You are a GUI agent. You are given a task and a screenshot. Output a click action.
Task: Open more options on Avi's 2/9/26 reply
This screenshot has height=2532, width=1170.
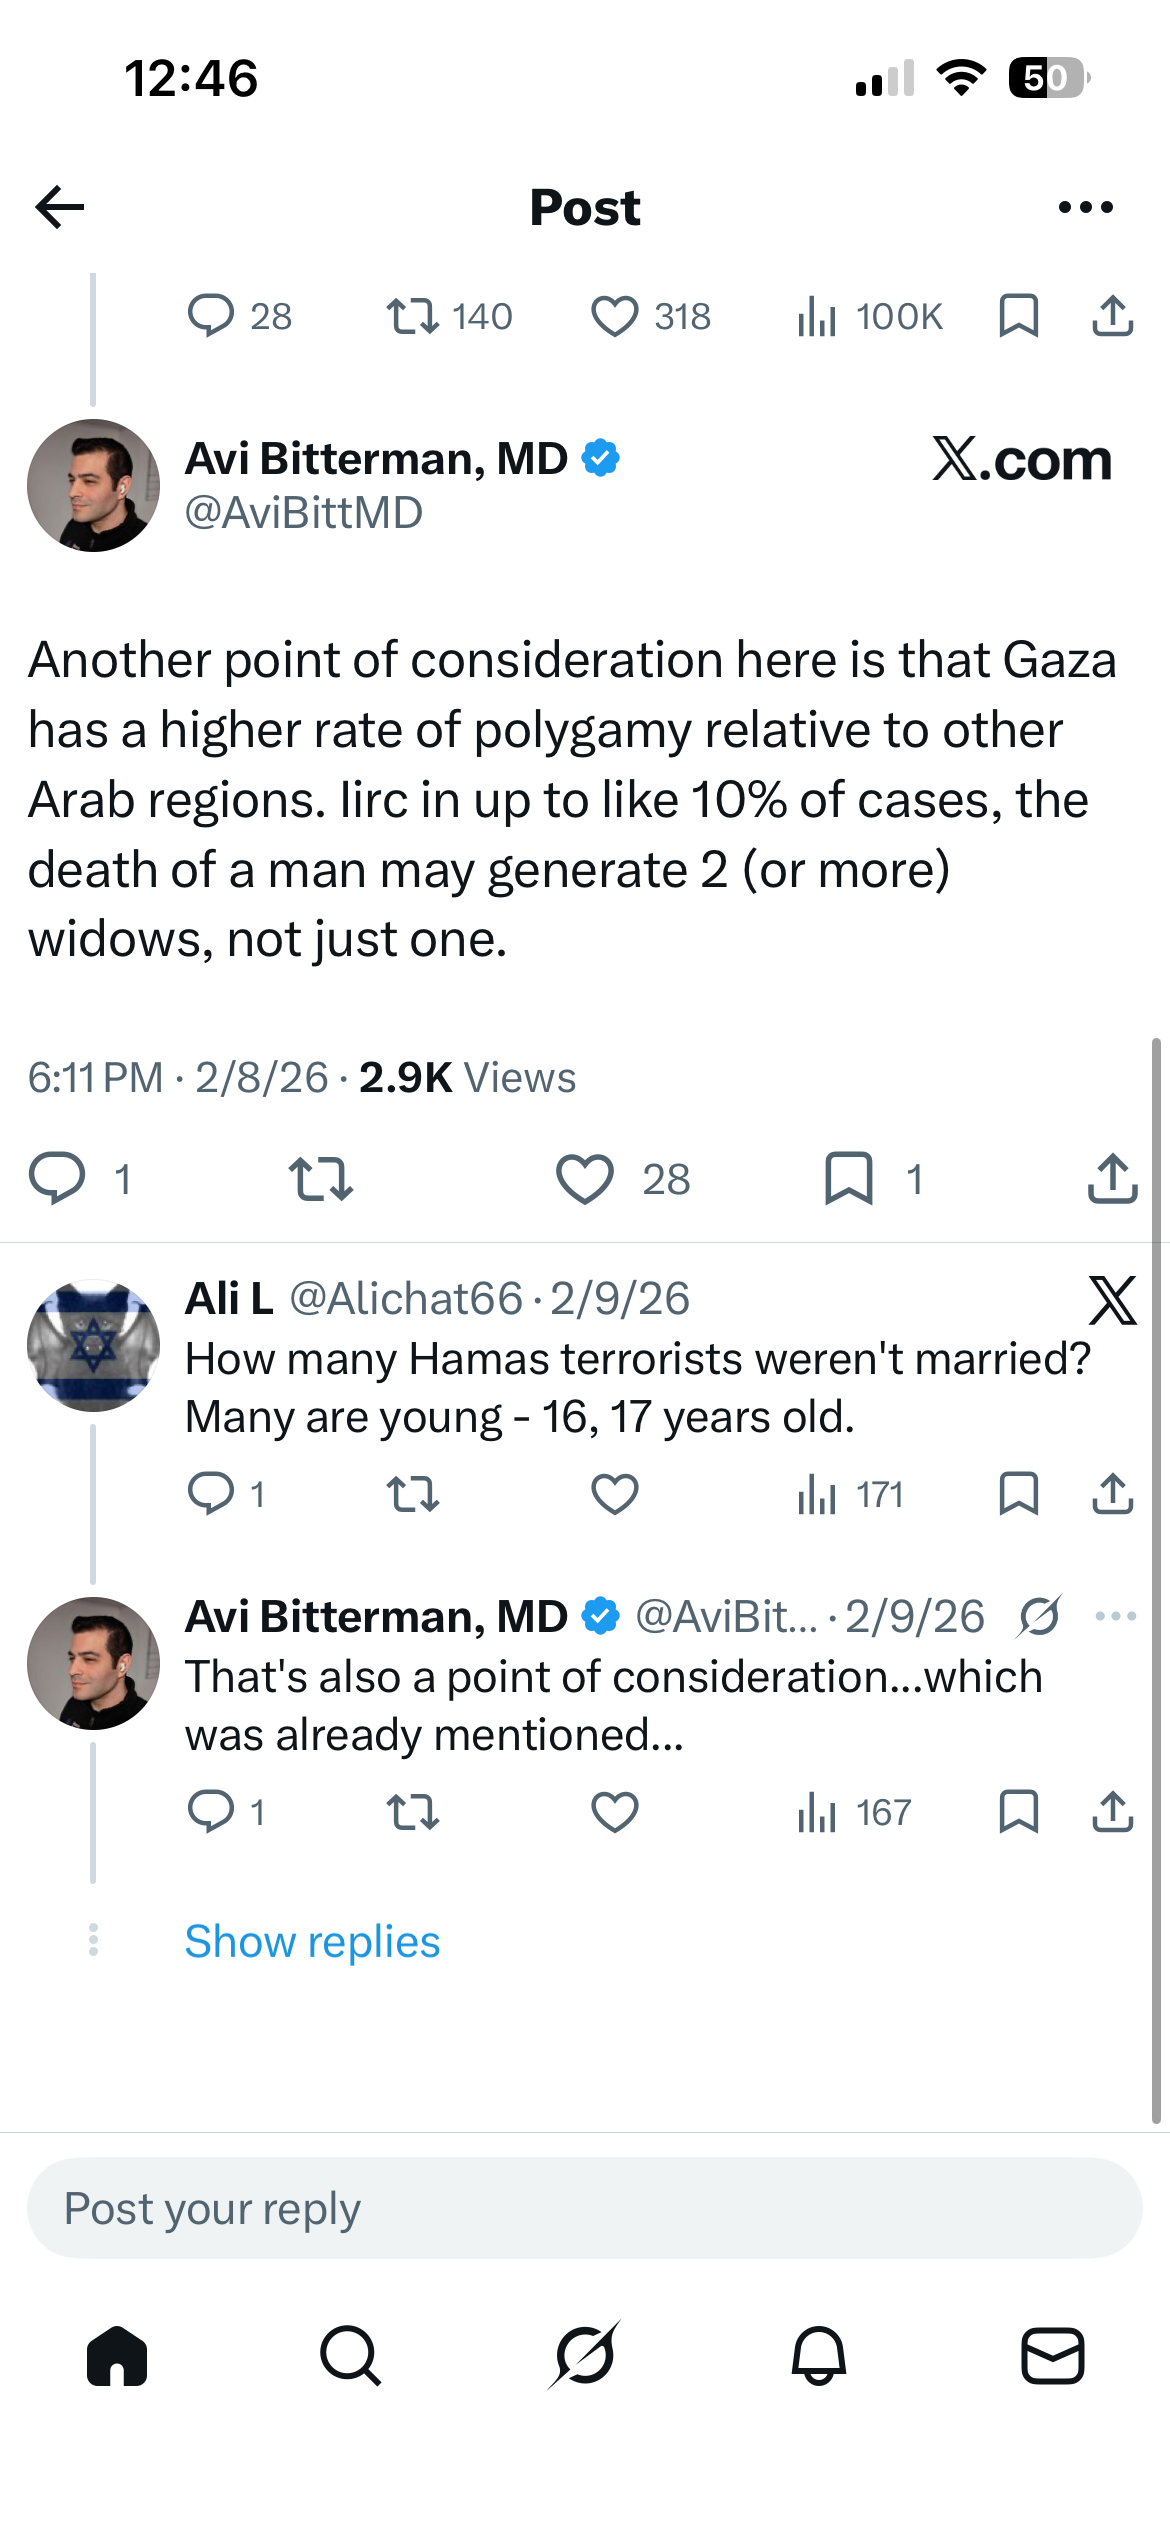pos(1116,1616)
